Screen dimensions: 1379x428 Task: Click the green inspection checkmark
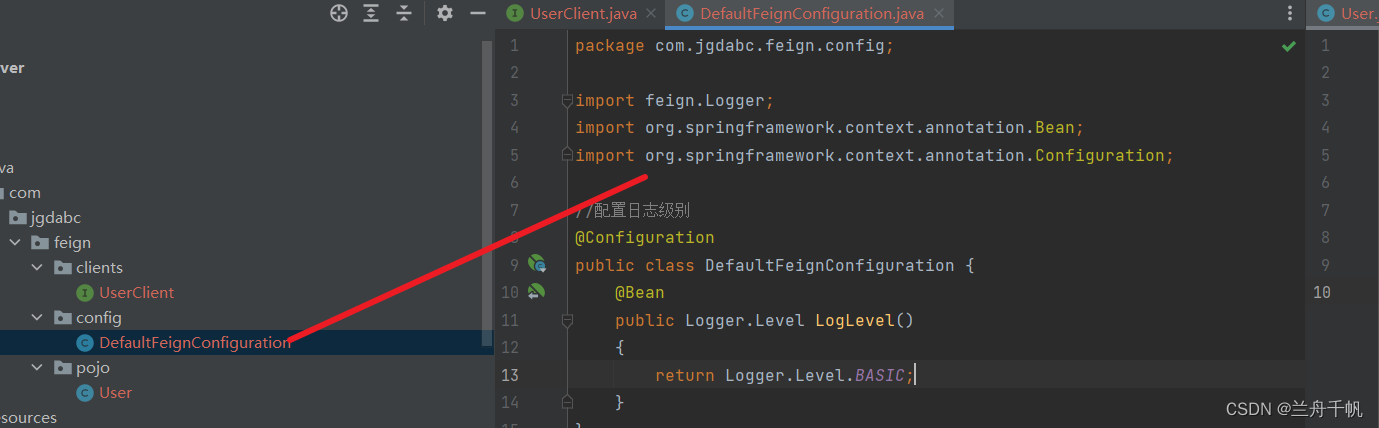[1289, 46]
